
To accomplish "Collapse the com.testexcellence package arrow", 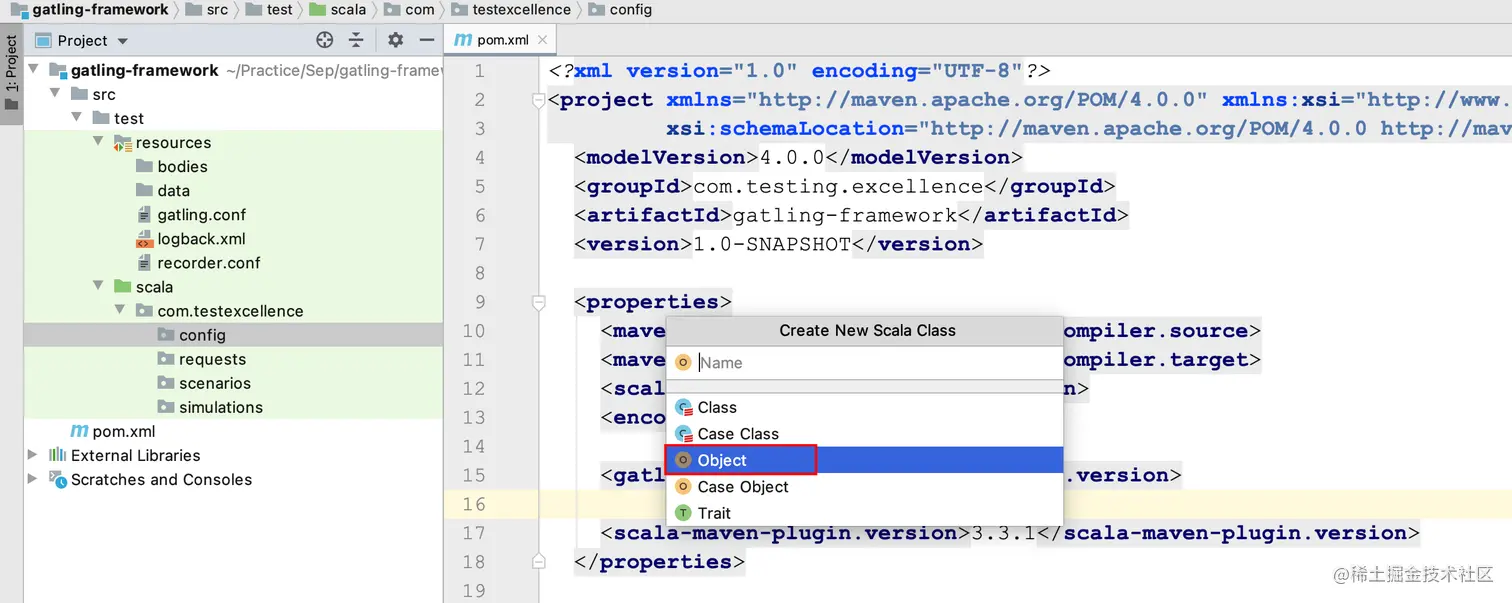I will click(121, 310).
